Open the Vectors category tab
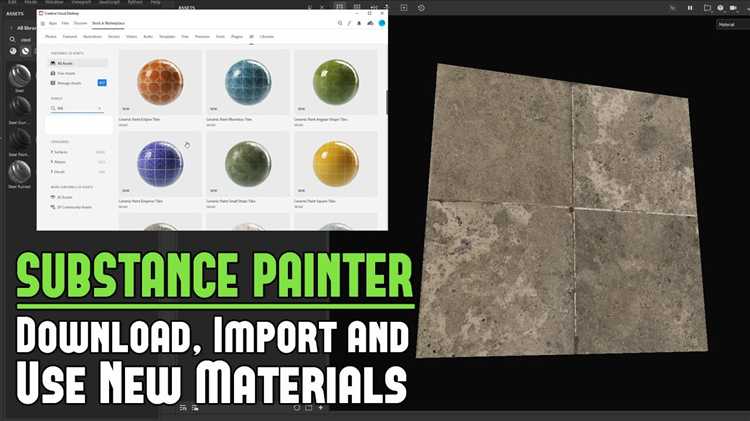 (x=114, y=36)
